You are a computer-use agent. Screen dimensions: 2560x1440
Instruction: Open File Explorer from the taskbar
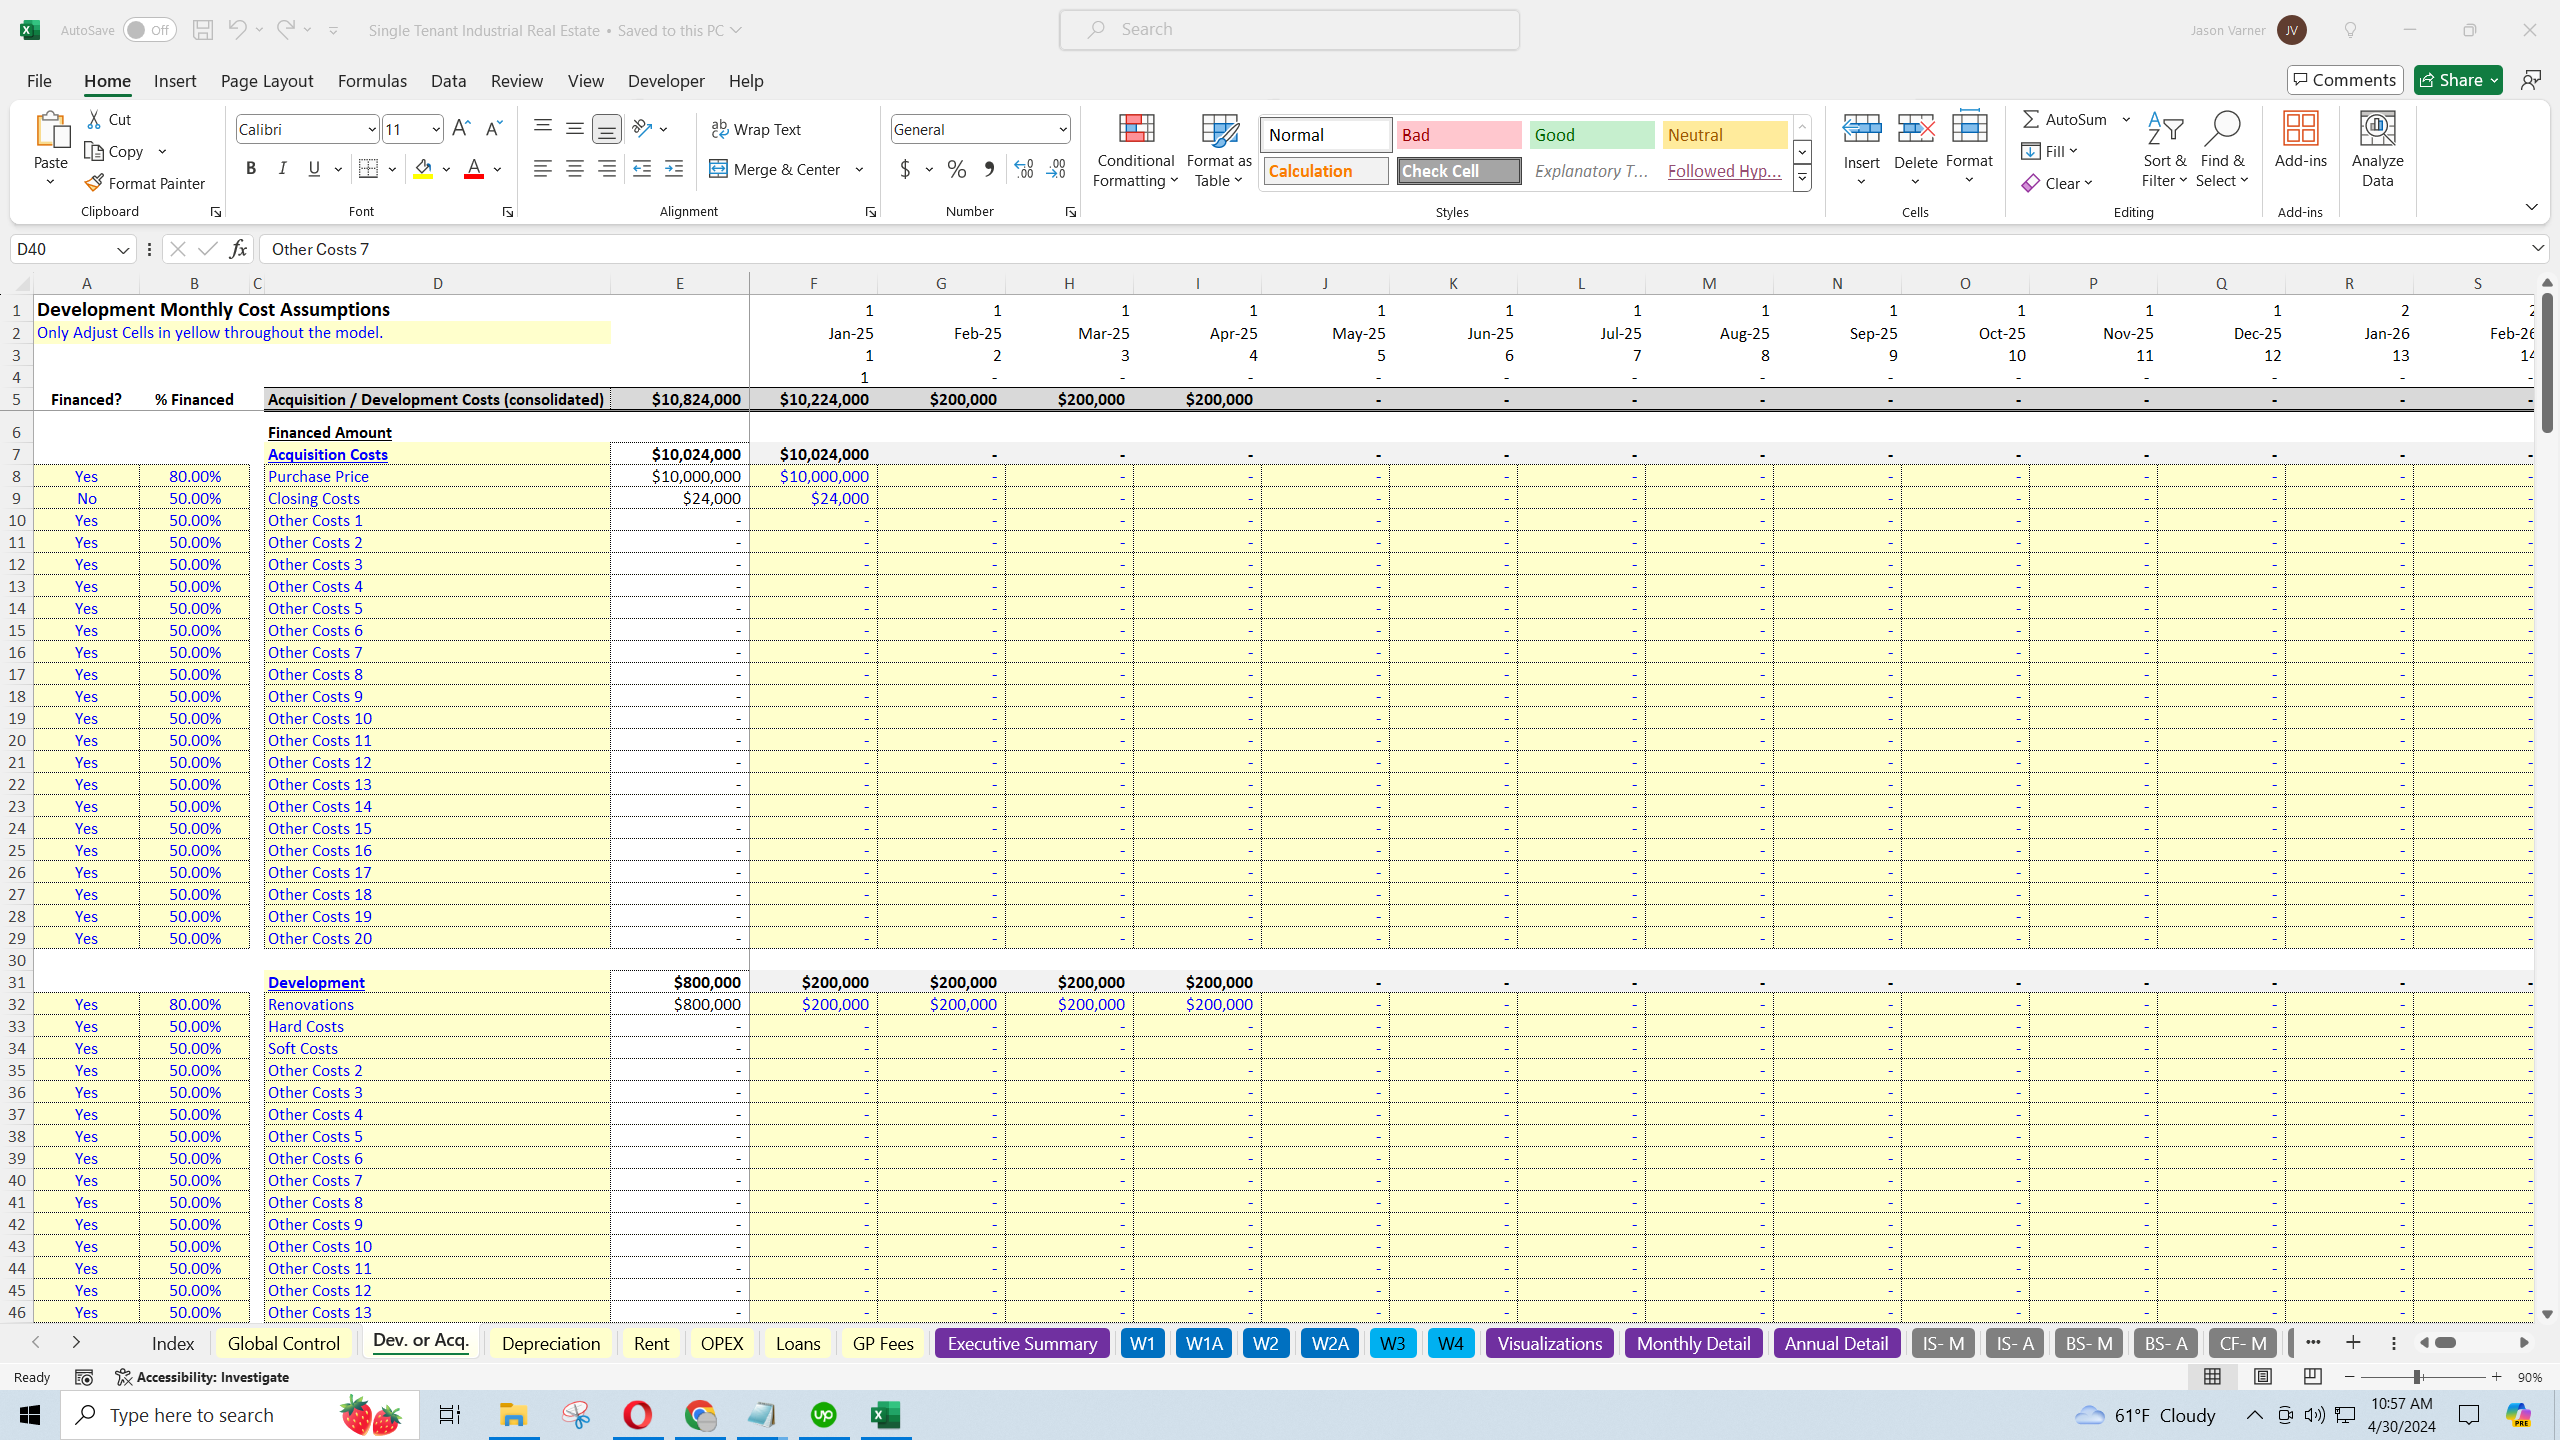coord(513,1415)
